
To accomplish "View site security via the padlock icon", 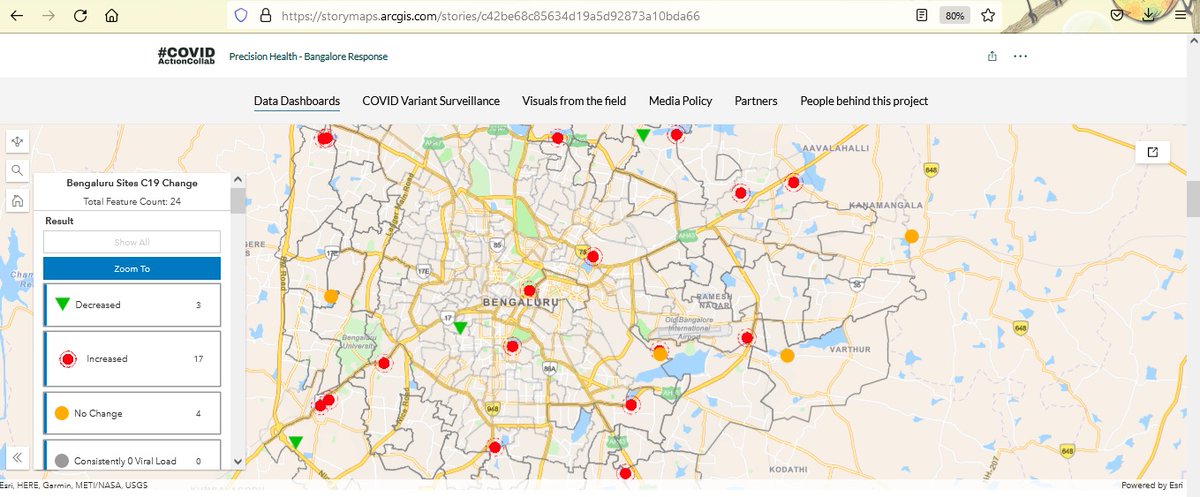I will pos(265,16).
